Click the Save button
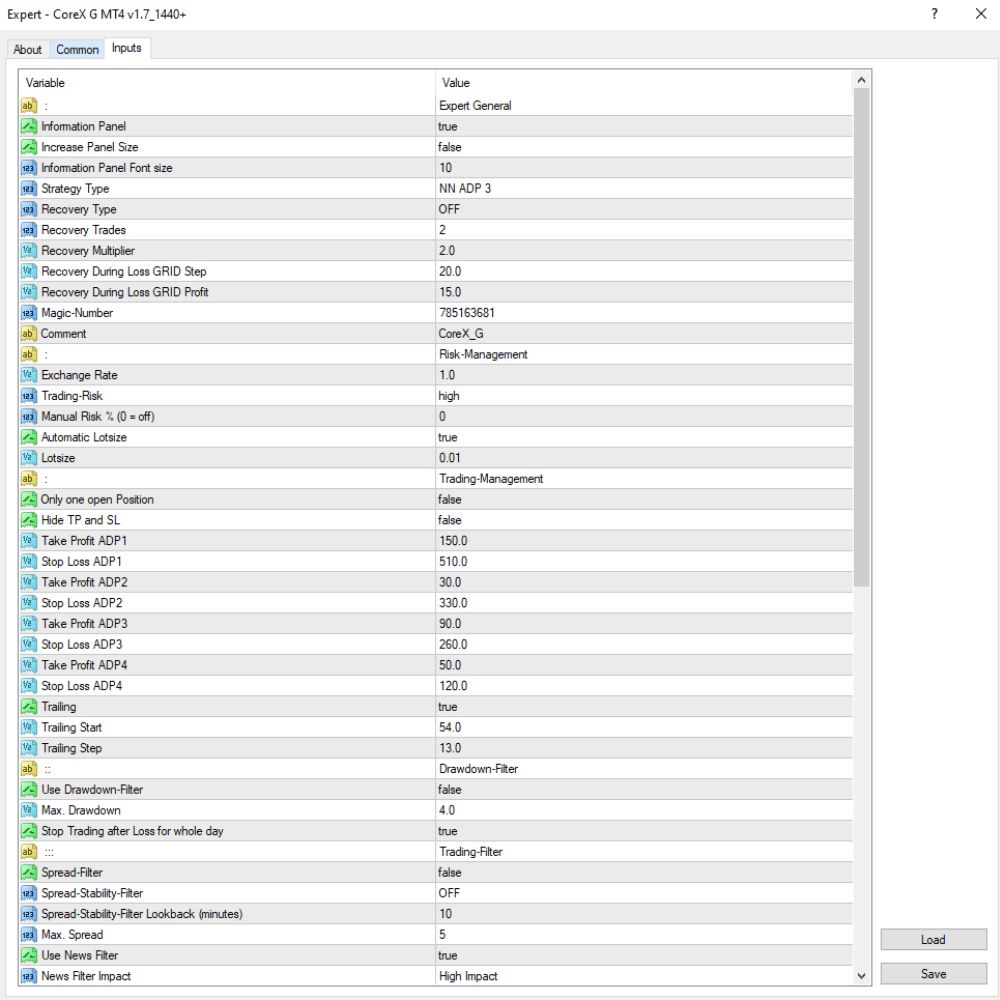Viewport: 1000px width, 1000px height. click(x=933, y=974)
